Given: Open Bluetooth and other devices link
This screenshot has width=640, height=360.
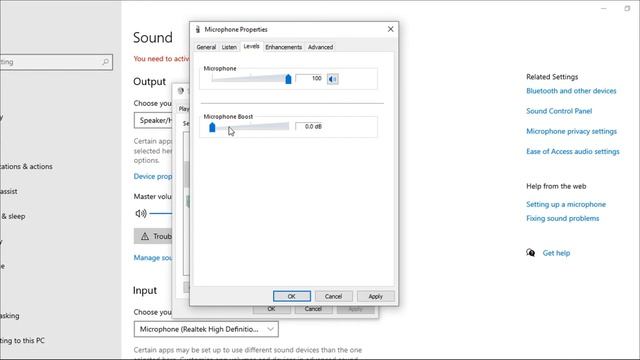Looking at the screenshot, I should point(571,91).
